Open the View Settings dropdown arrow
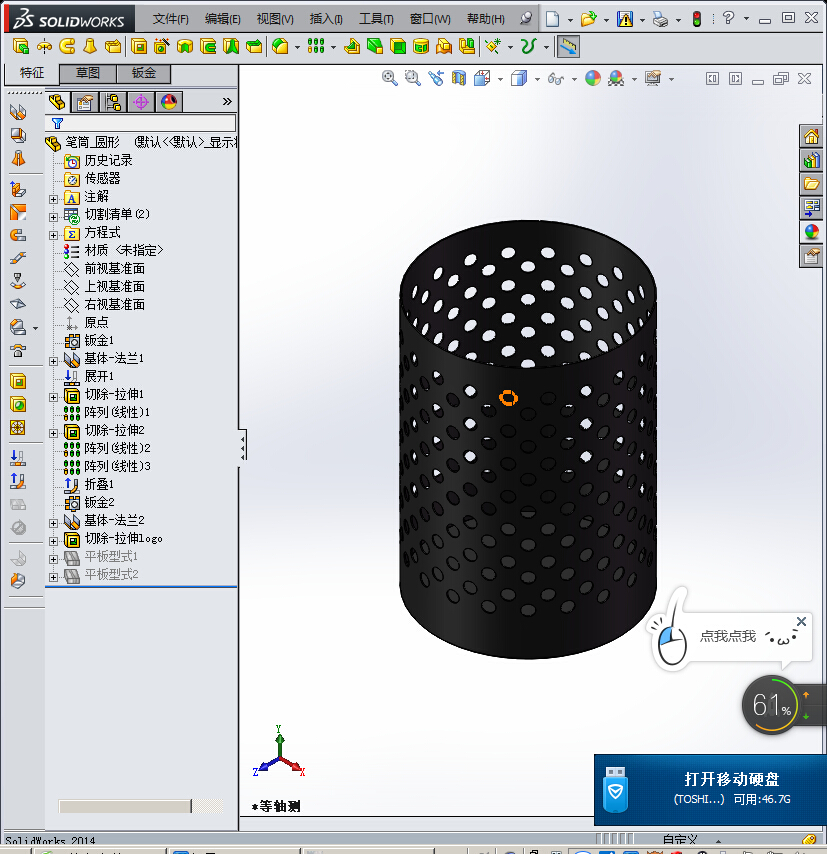 (x=671, y=80)
